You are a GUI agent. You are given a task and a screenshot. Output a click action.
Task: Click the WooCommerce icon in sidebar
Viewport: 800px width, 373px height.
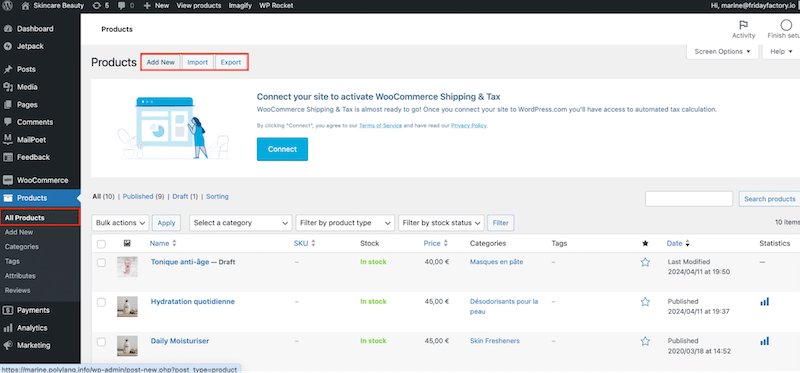(x=8, y=180)
